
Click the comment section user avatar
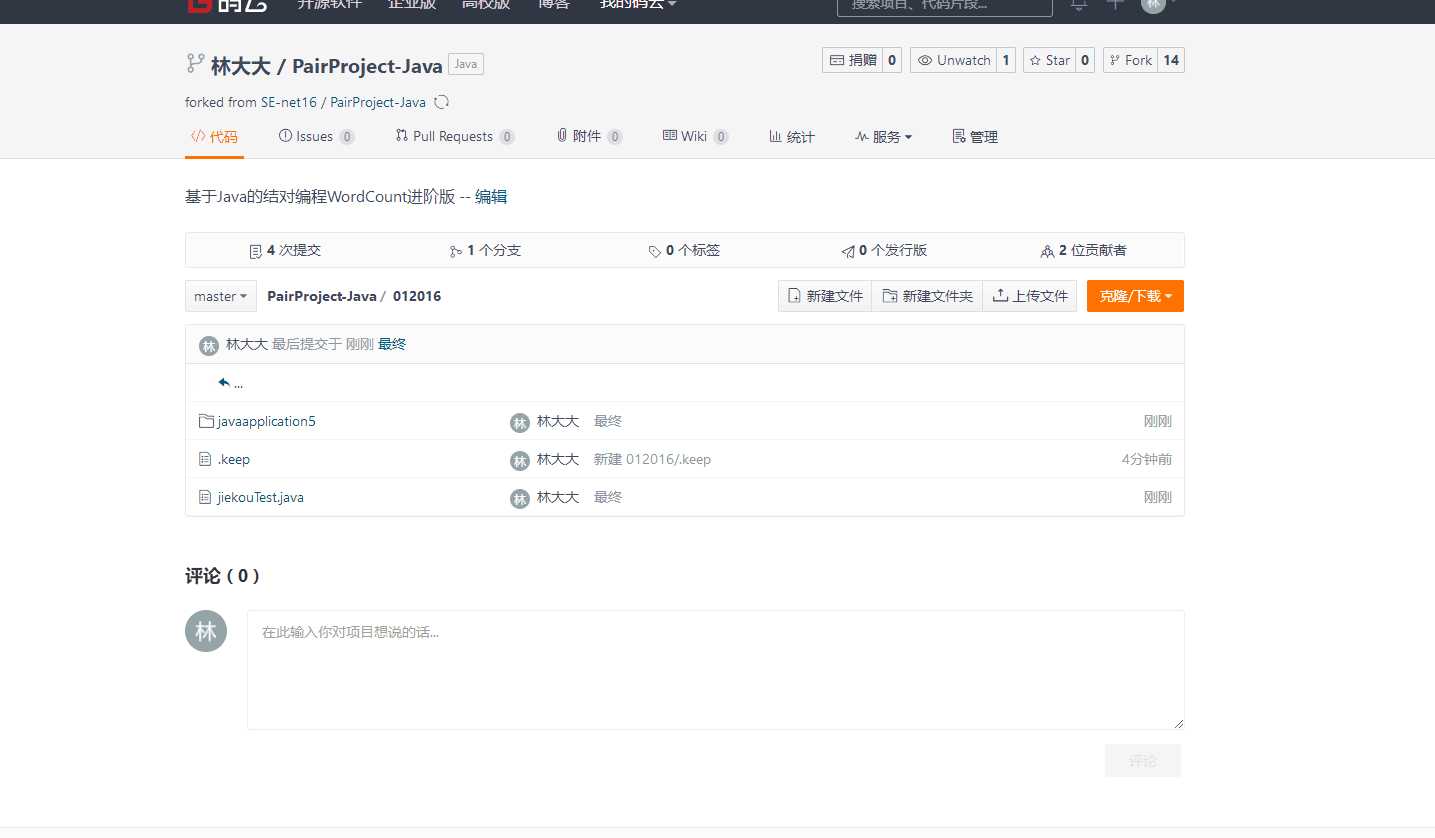(x=206, y=631)
